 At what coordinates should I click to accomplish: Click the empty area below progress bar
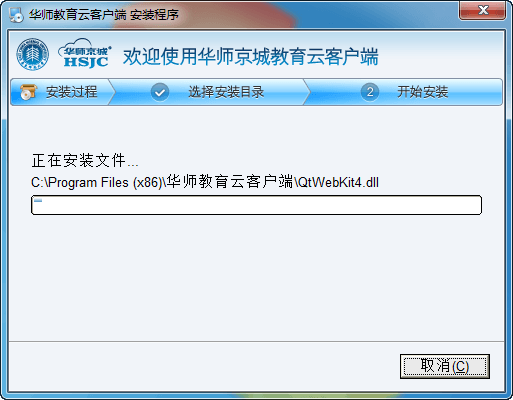[x=256, y=277]
